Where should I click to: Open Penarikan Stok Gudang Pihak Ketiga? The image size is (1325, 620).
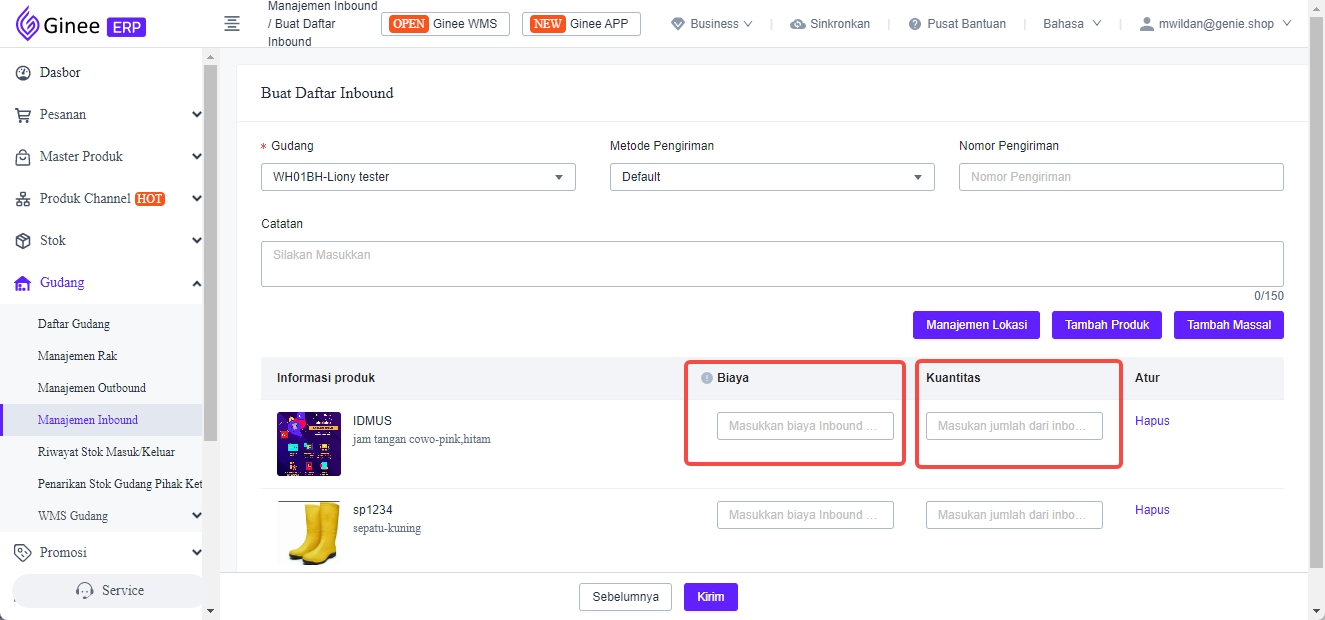tap(120, 484)
